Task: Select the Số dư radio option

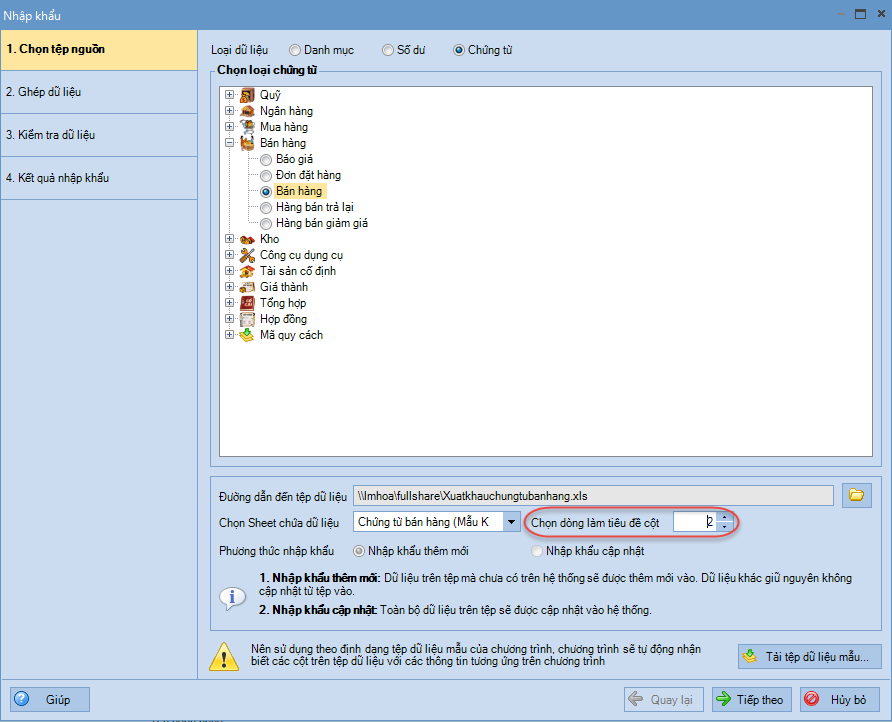Action: pos(388,50)
